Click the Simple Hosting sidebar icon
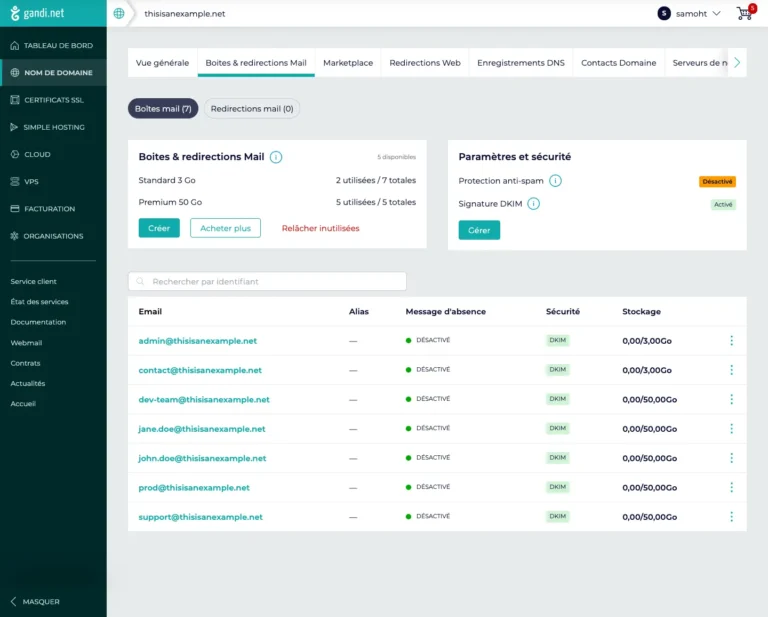 click(x=14, y=127)
